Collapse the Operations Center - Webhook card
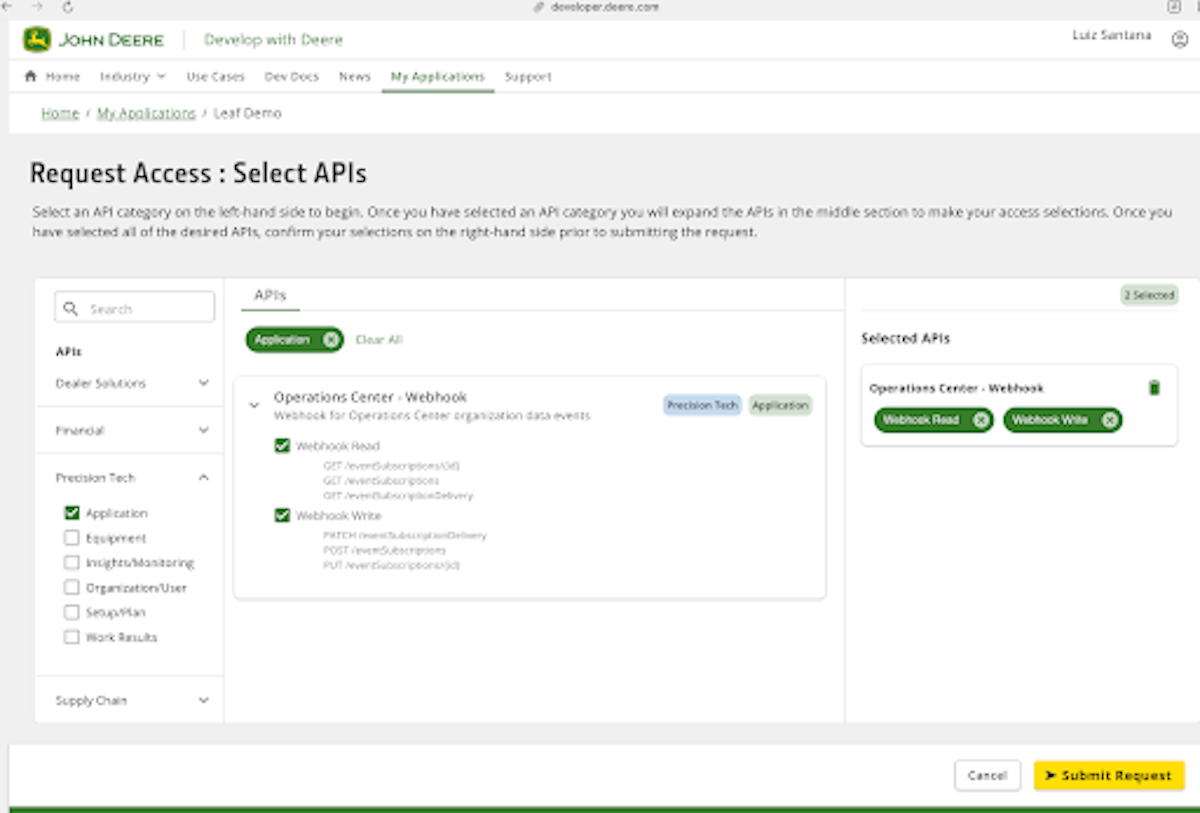This screenshot has height=813, width=1200. pyautogui.click(x=254, y=405)
